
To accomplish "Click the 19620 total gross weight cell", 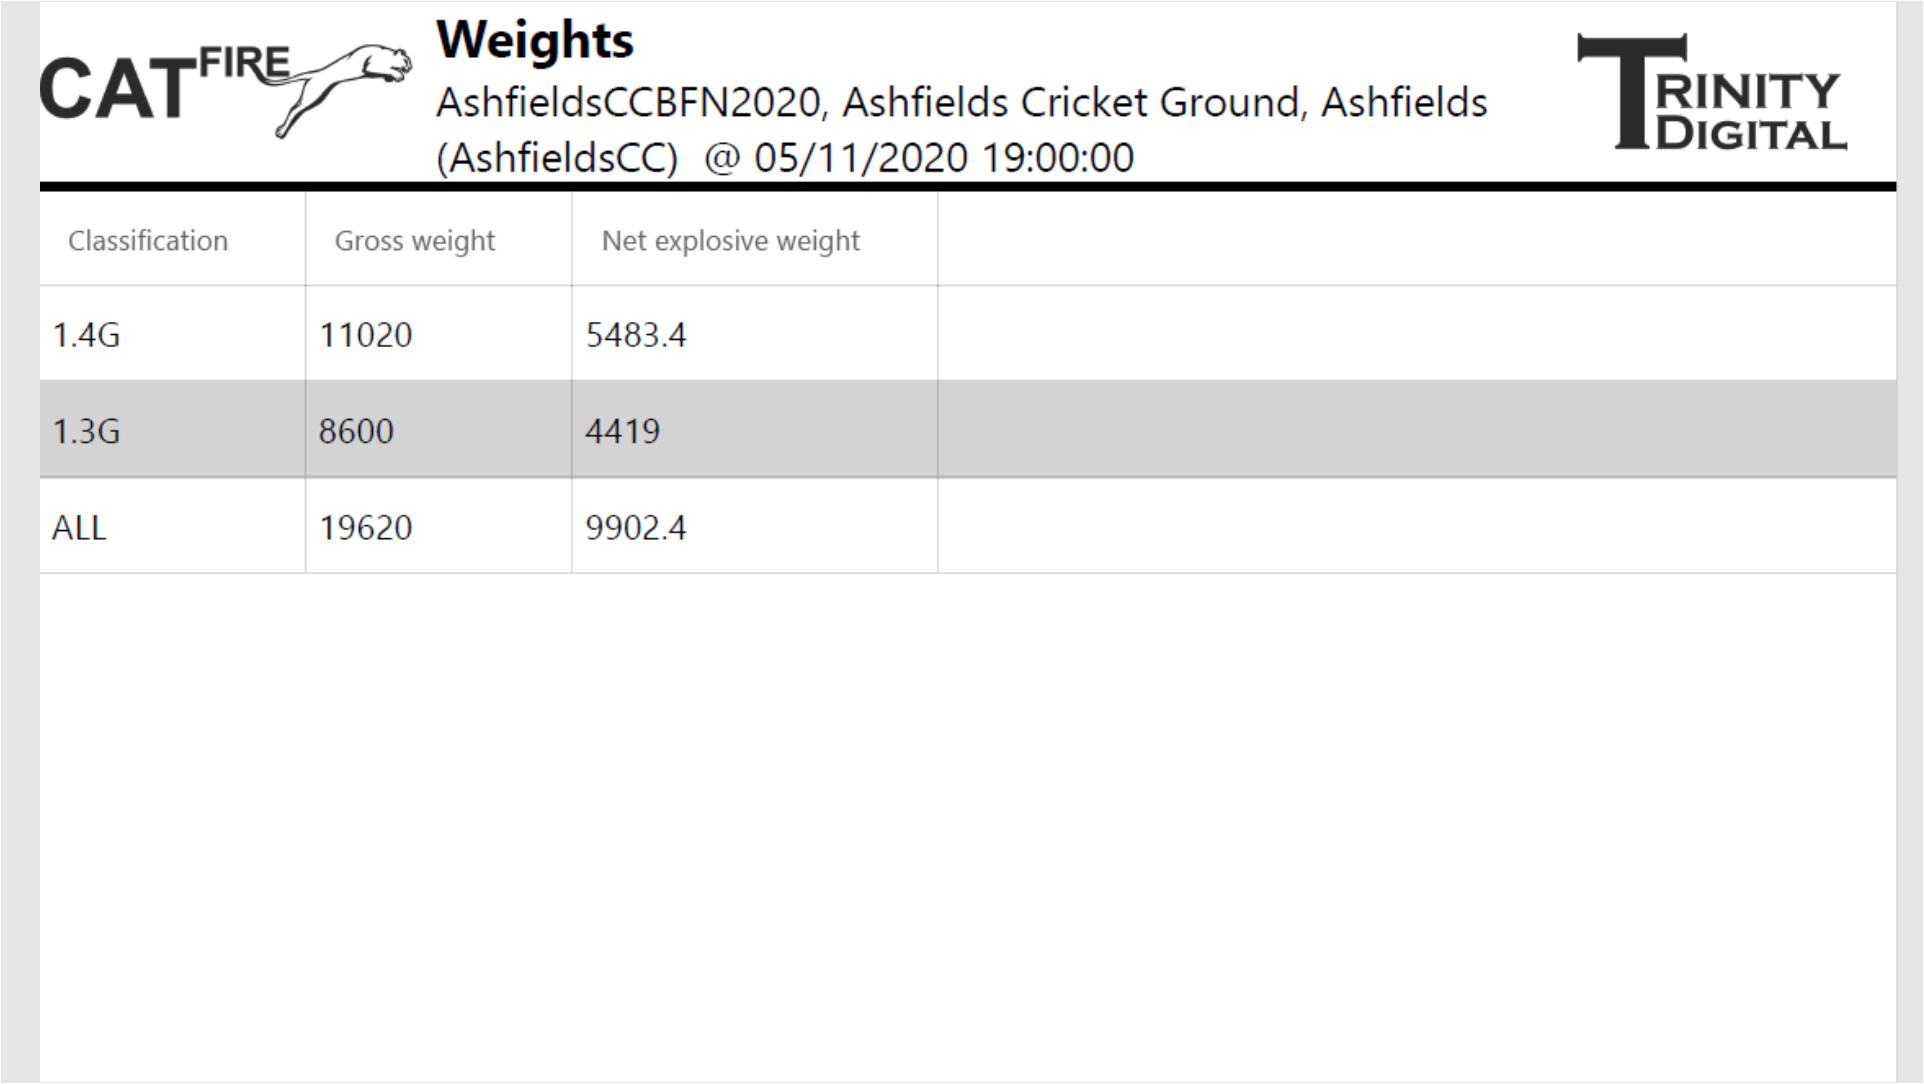I will pyautogui.click(x=365, y=528).
